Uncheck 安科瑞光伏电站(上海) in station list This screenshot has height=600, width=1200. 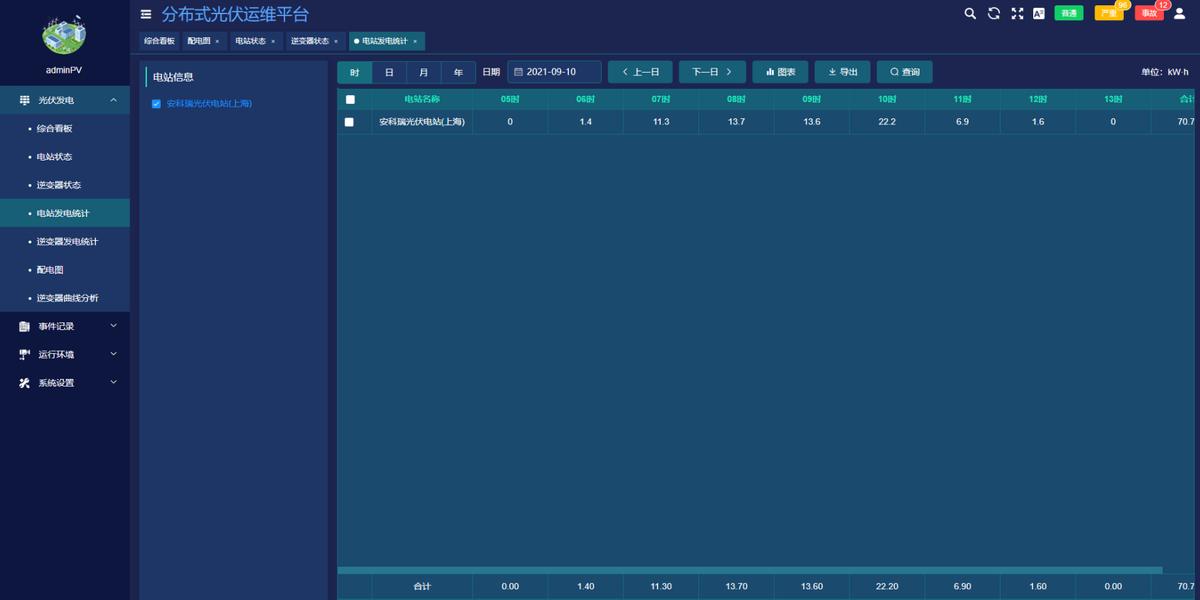(156, 104)
